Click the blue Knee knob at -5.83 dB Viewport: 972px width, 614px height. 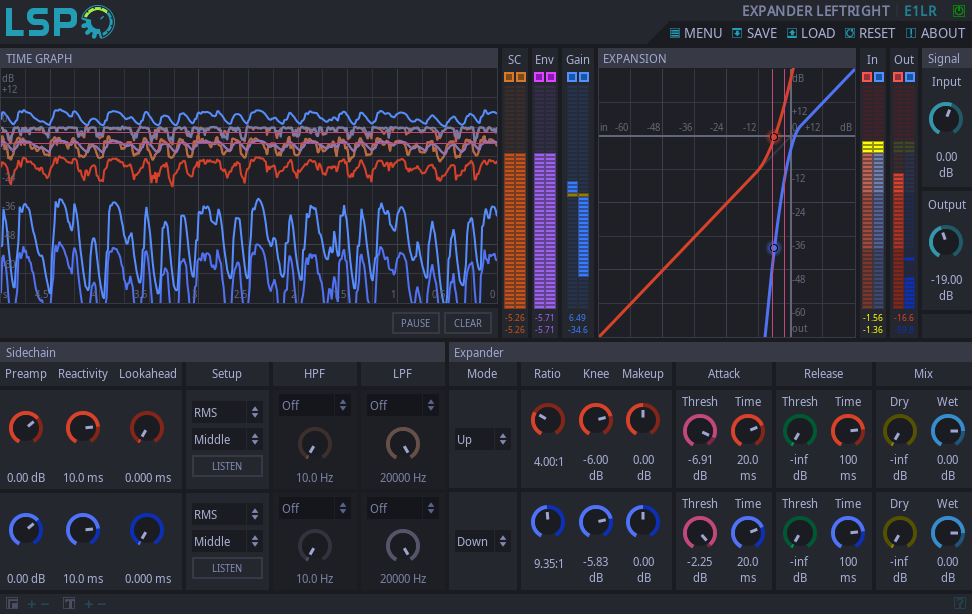[x=596, y=522]
